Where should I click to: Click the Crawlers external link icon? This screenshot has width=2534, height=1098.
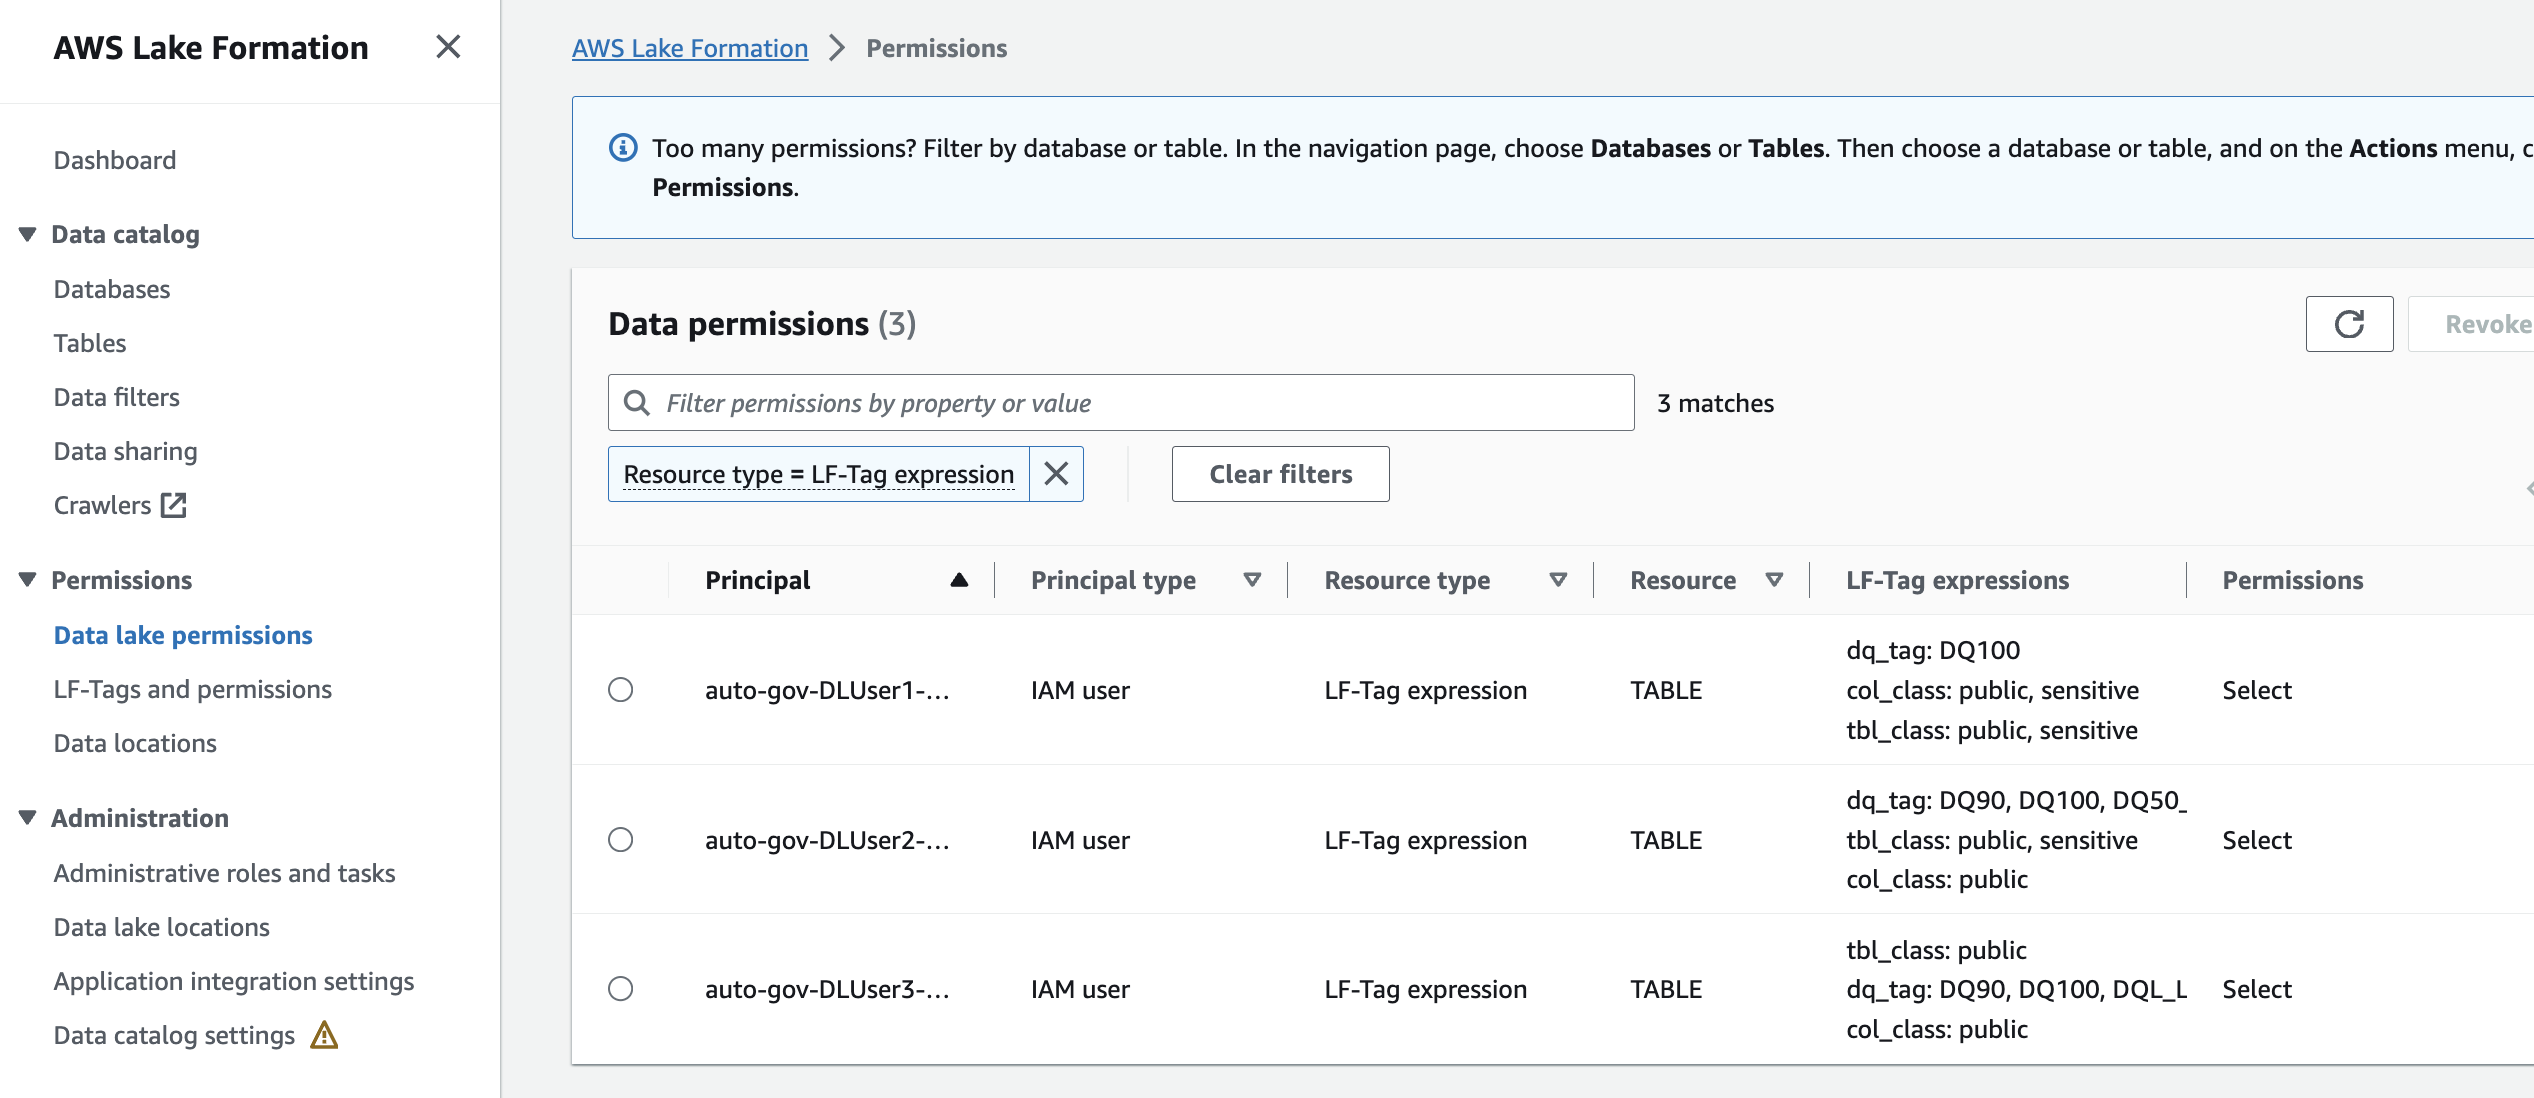click(174, 505)
